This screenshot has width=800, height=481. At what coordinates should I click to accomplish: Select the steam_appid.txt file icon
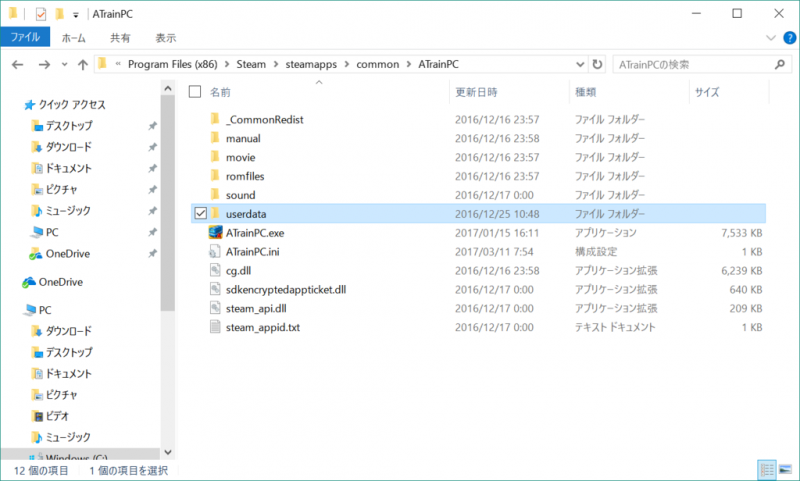pyautogui.click(x=215, y=327)
